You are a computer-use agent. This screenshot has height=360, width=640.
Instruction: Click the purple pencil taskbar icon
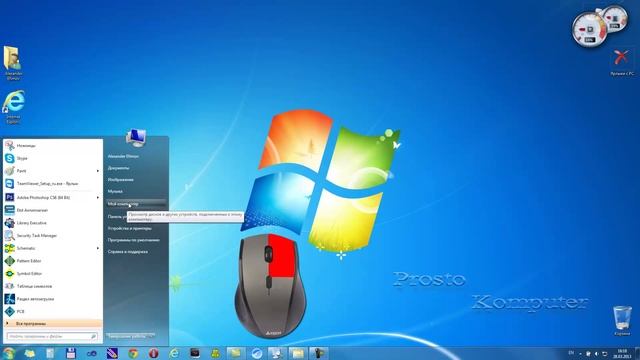[112, 353]
